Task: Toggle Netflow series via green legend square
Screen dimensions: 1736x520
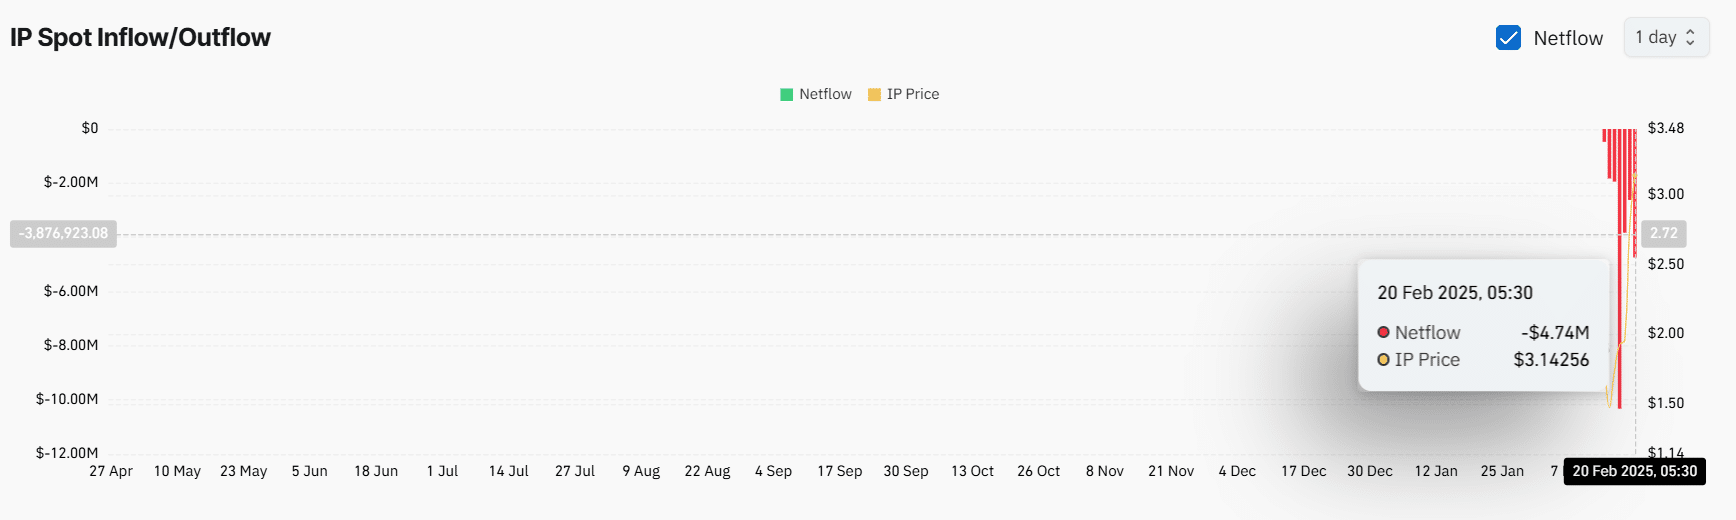Action: point(786,94)
